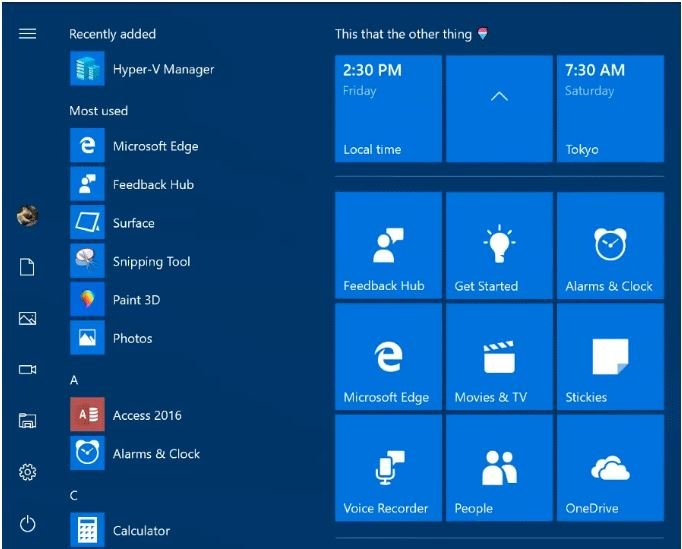Open the Get Started tile
Viewport: 682px width, 549px height.
point(499,245)
